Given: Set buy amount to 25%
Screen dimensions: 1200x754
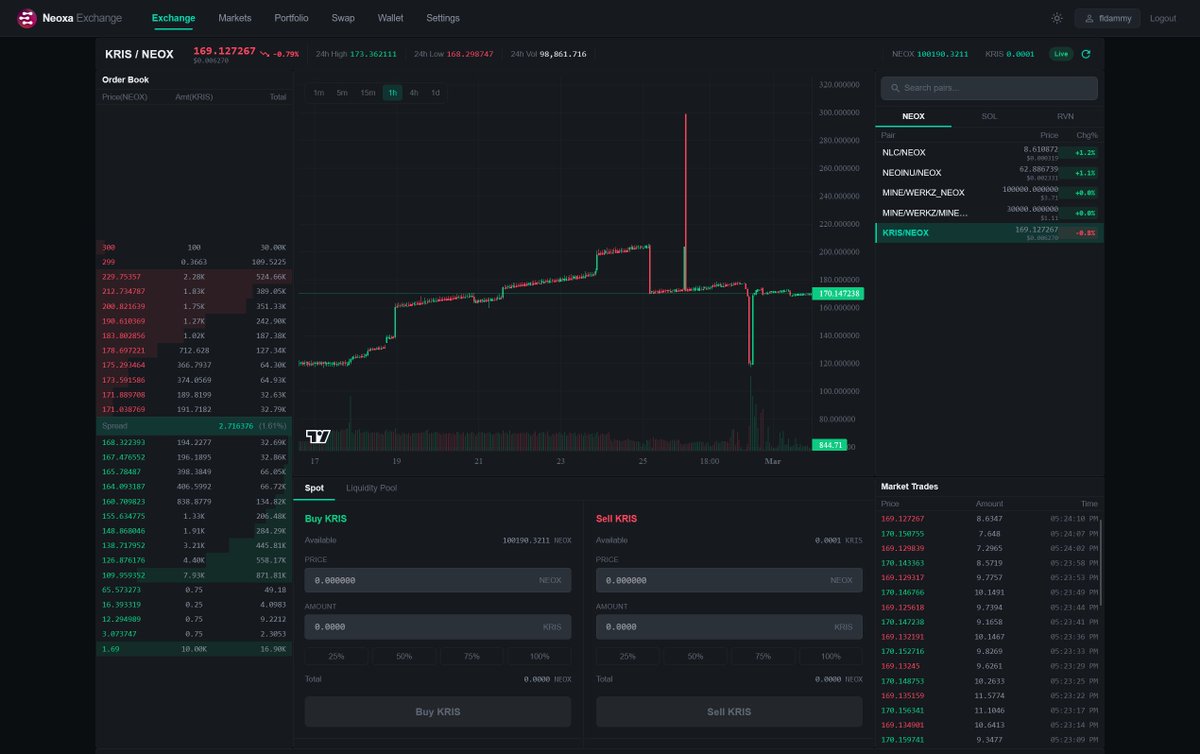Looking at the screenshot, I should pyautogui.click(x=337, y=656).
